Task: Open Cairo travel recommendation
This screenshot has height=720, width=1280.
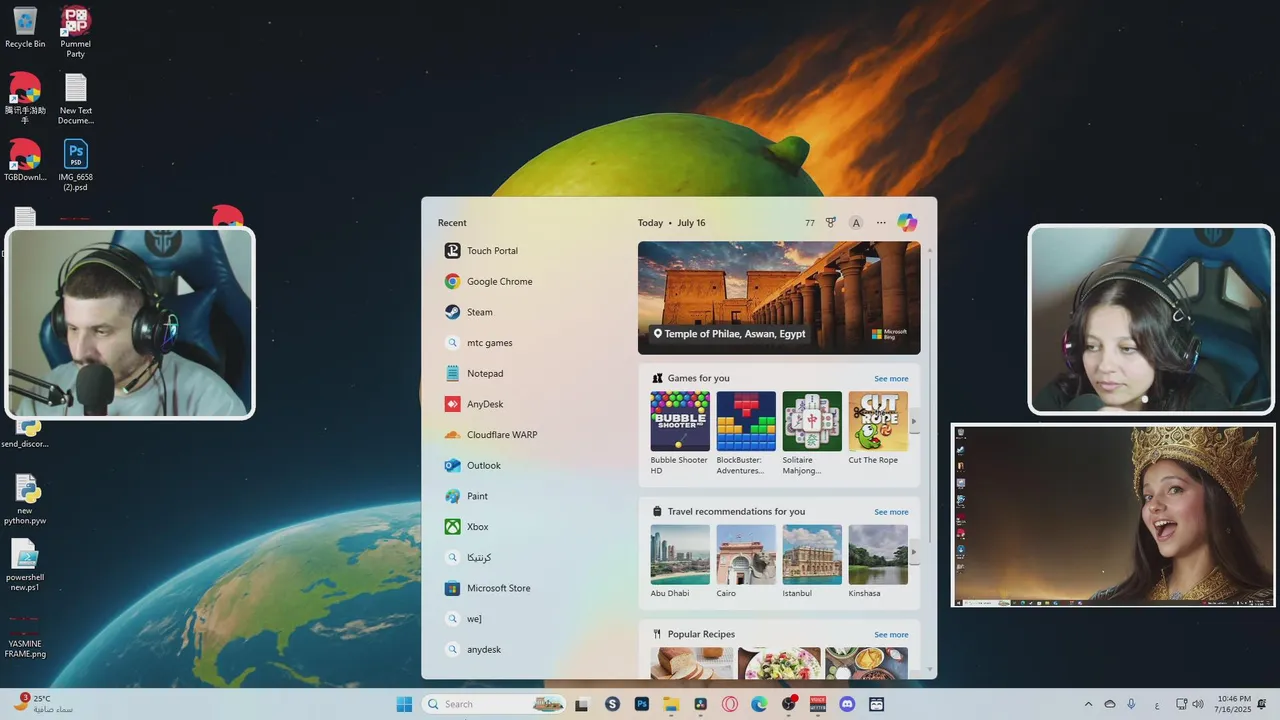Action: pyautogui.click(x=746, y=561)
